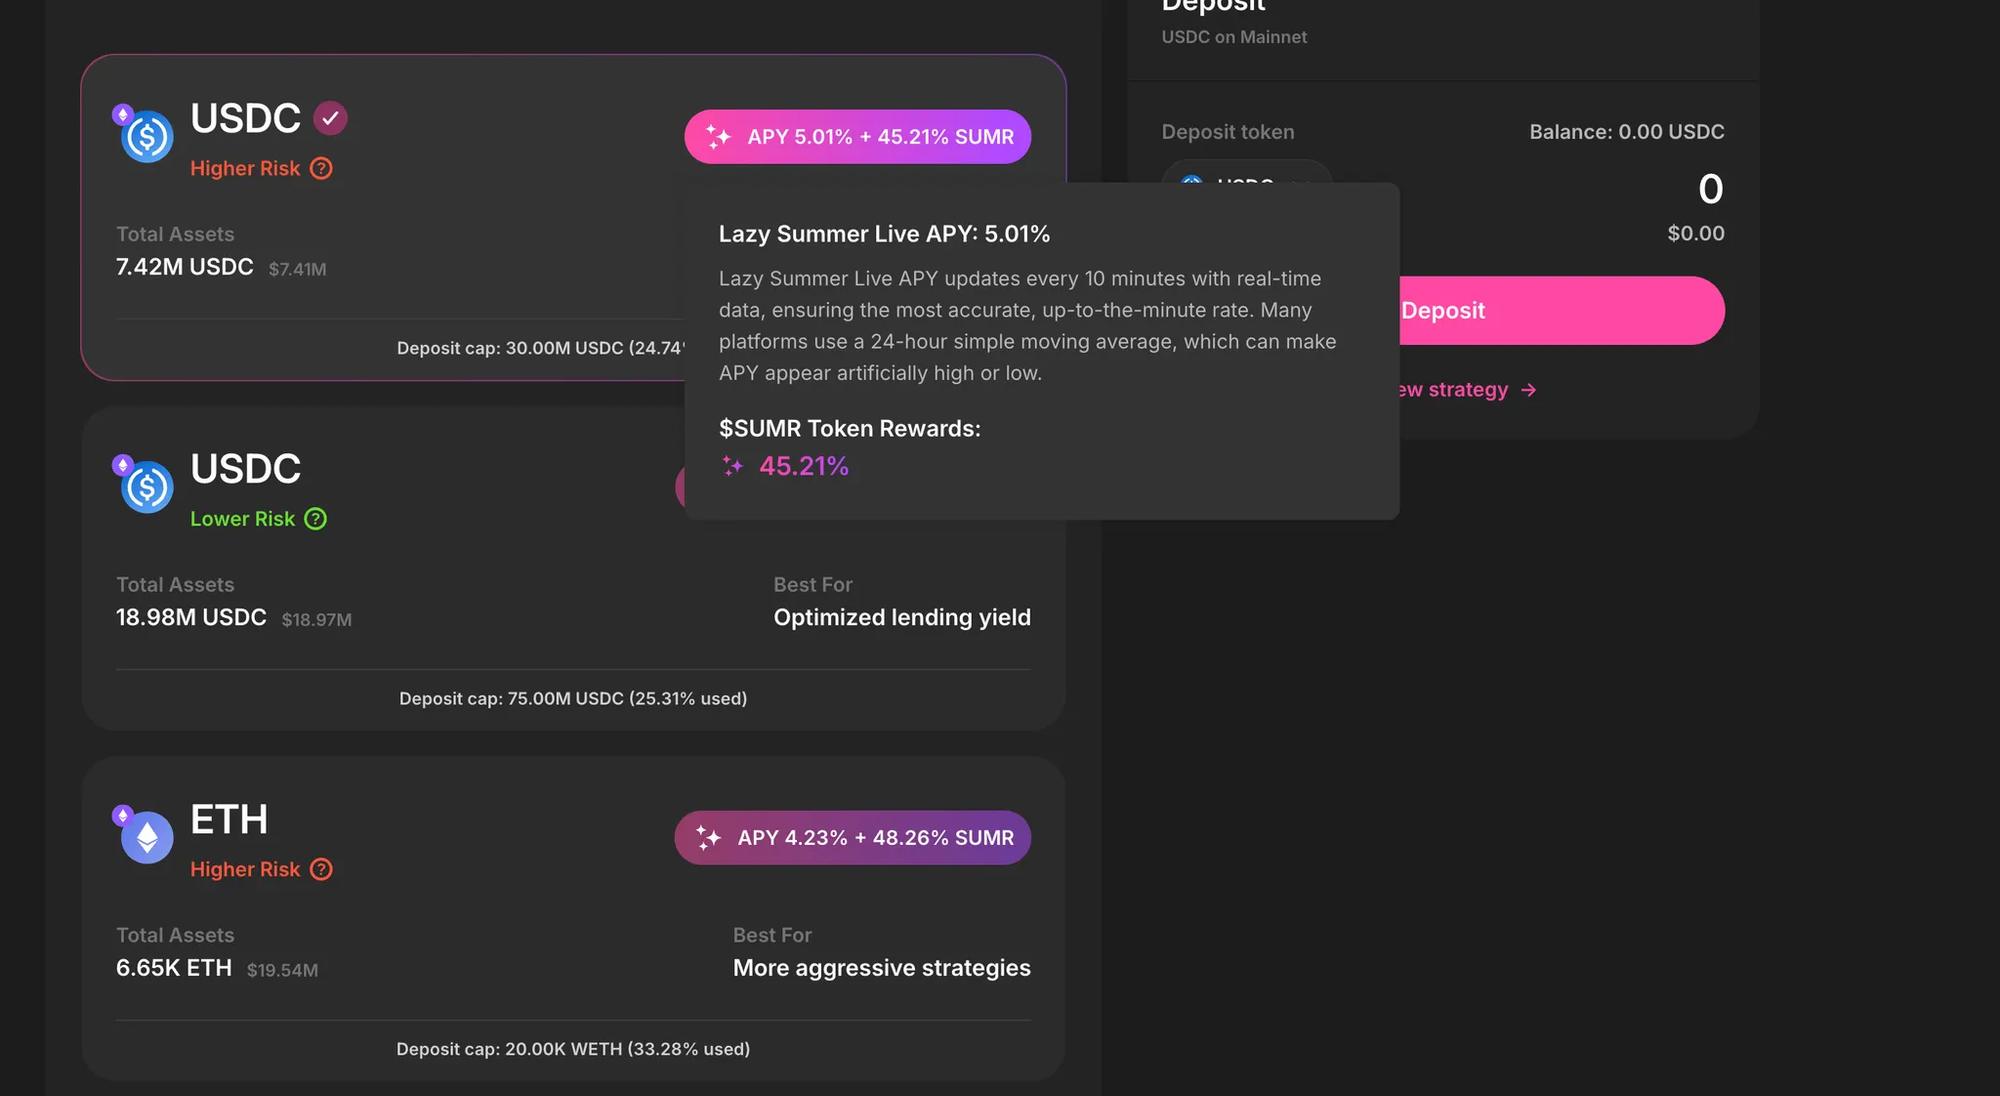Click the Higher Risk help icon on top USDC card

[321, 169]
